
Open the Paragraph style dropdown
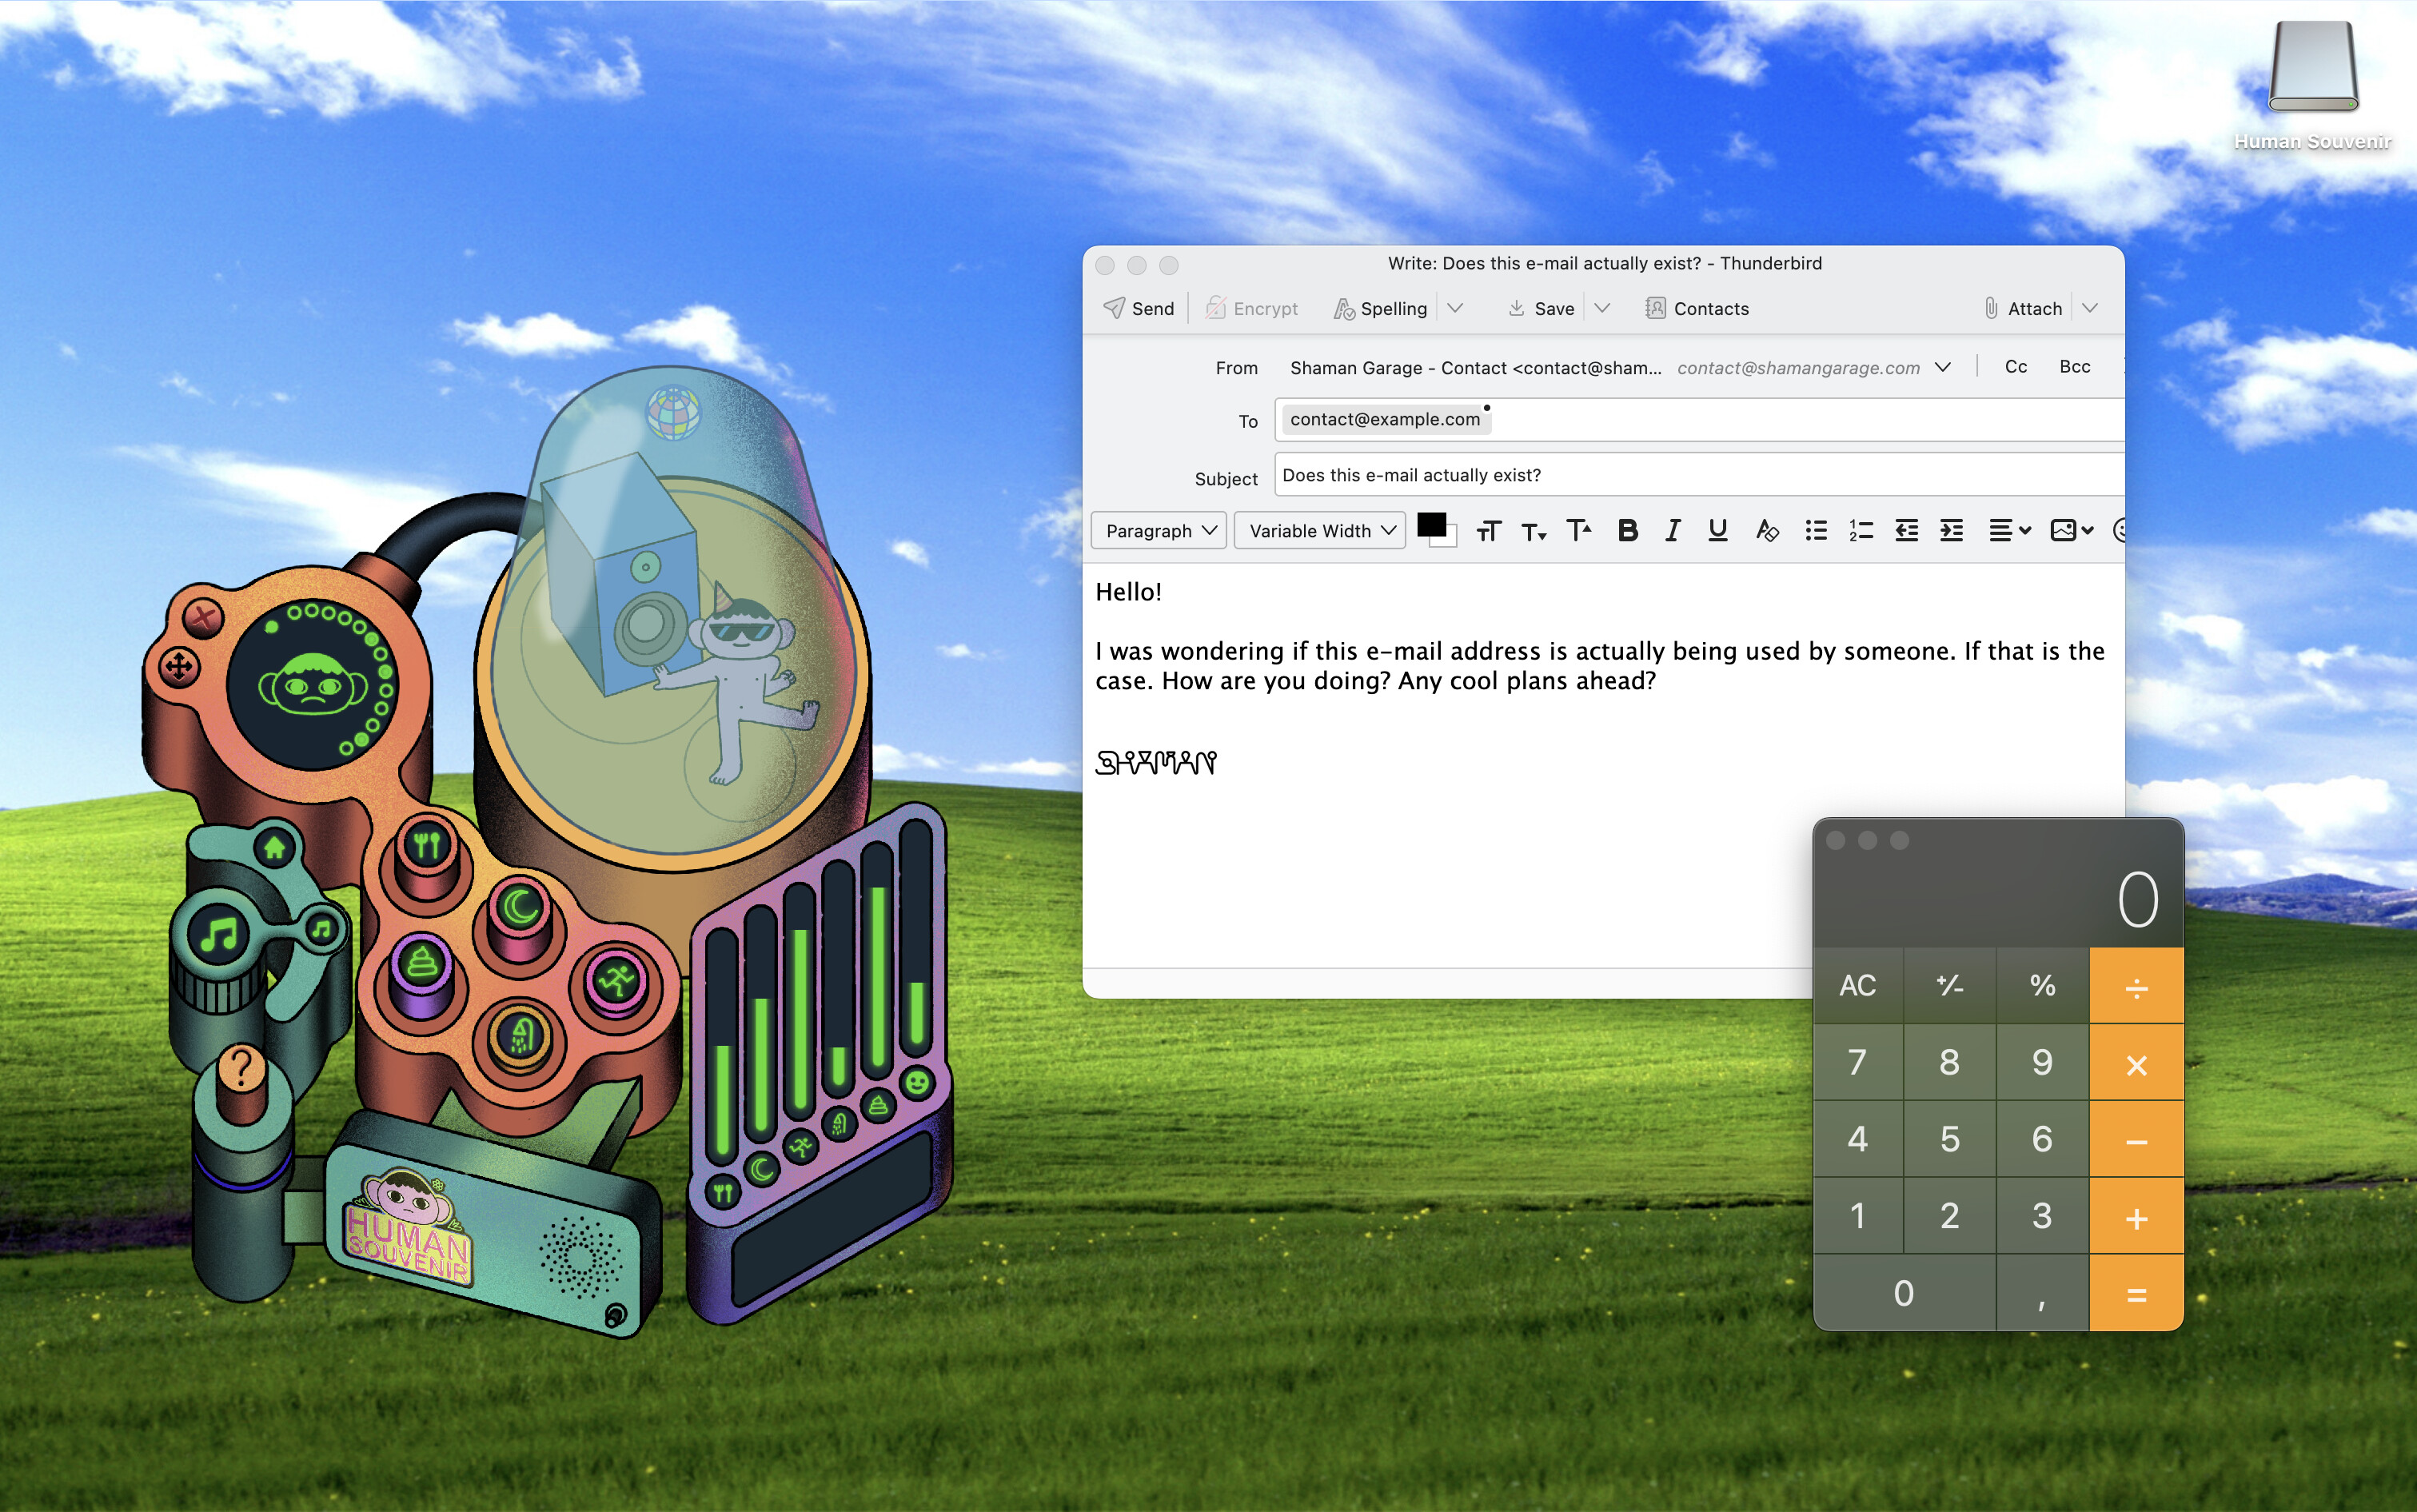coord(1158,530)
